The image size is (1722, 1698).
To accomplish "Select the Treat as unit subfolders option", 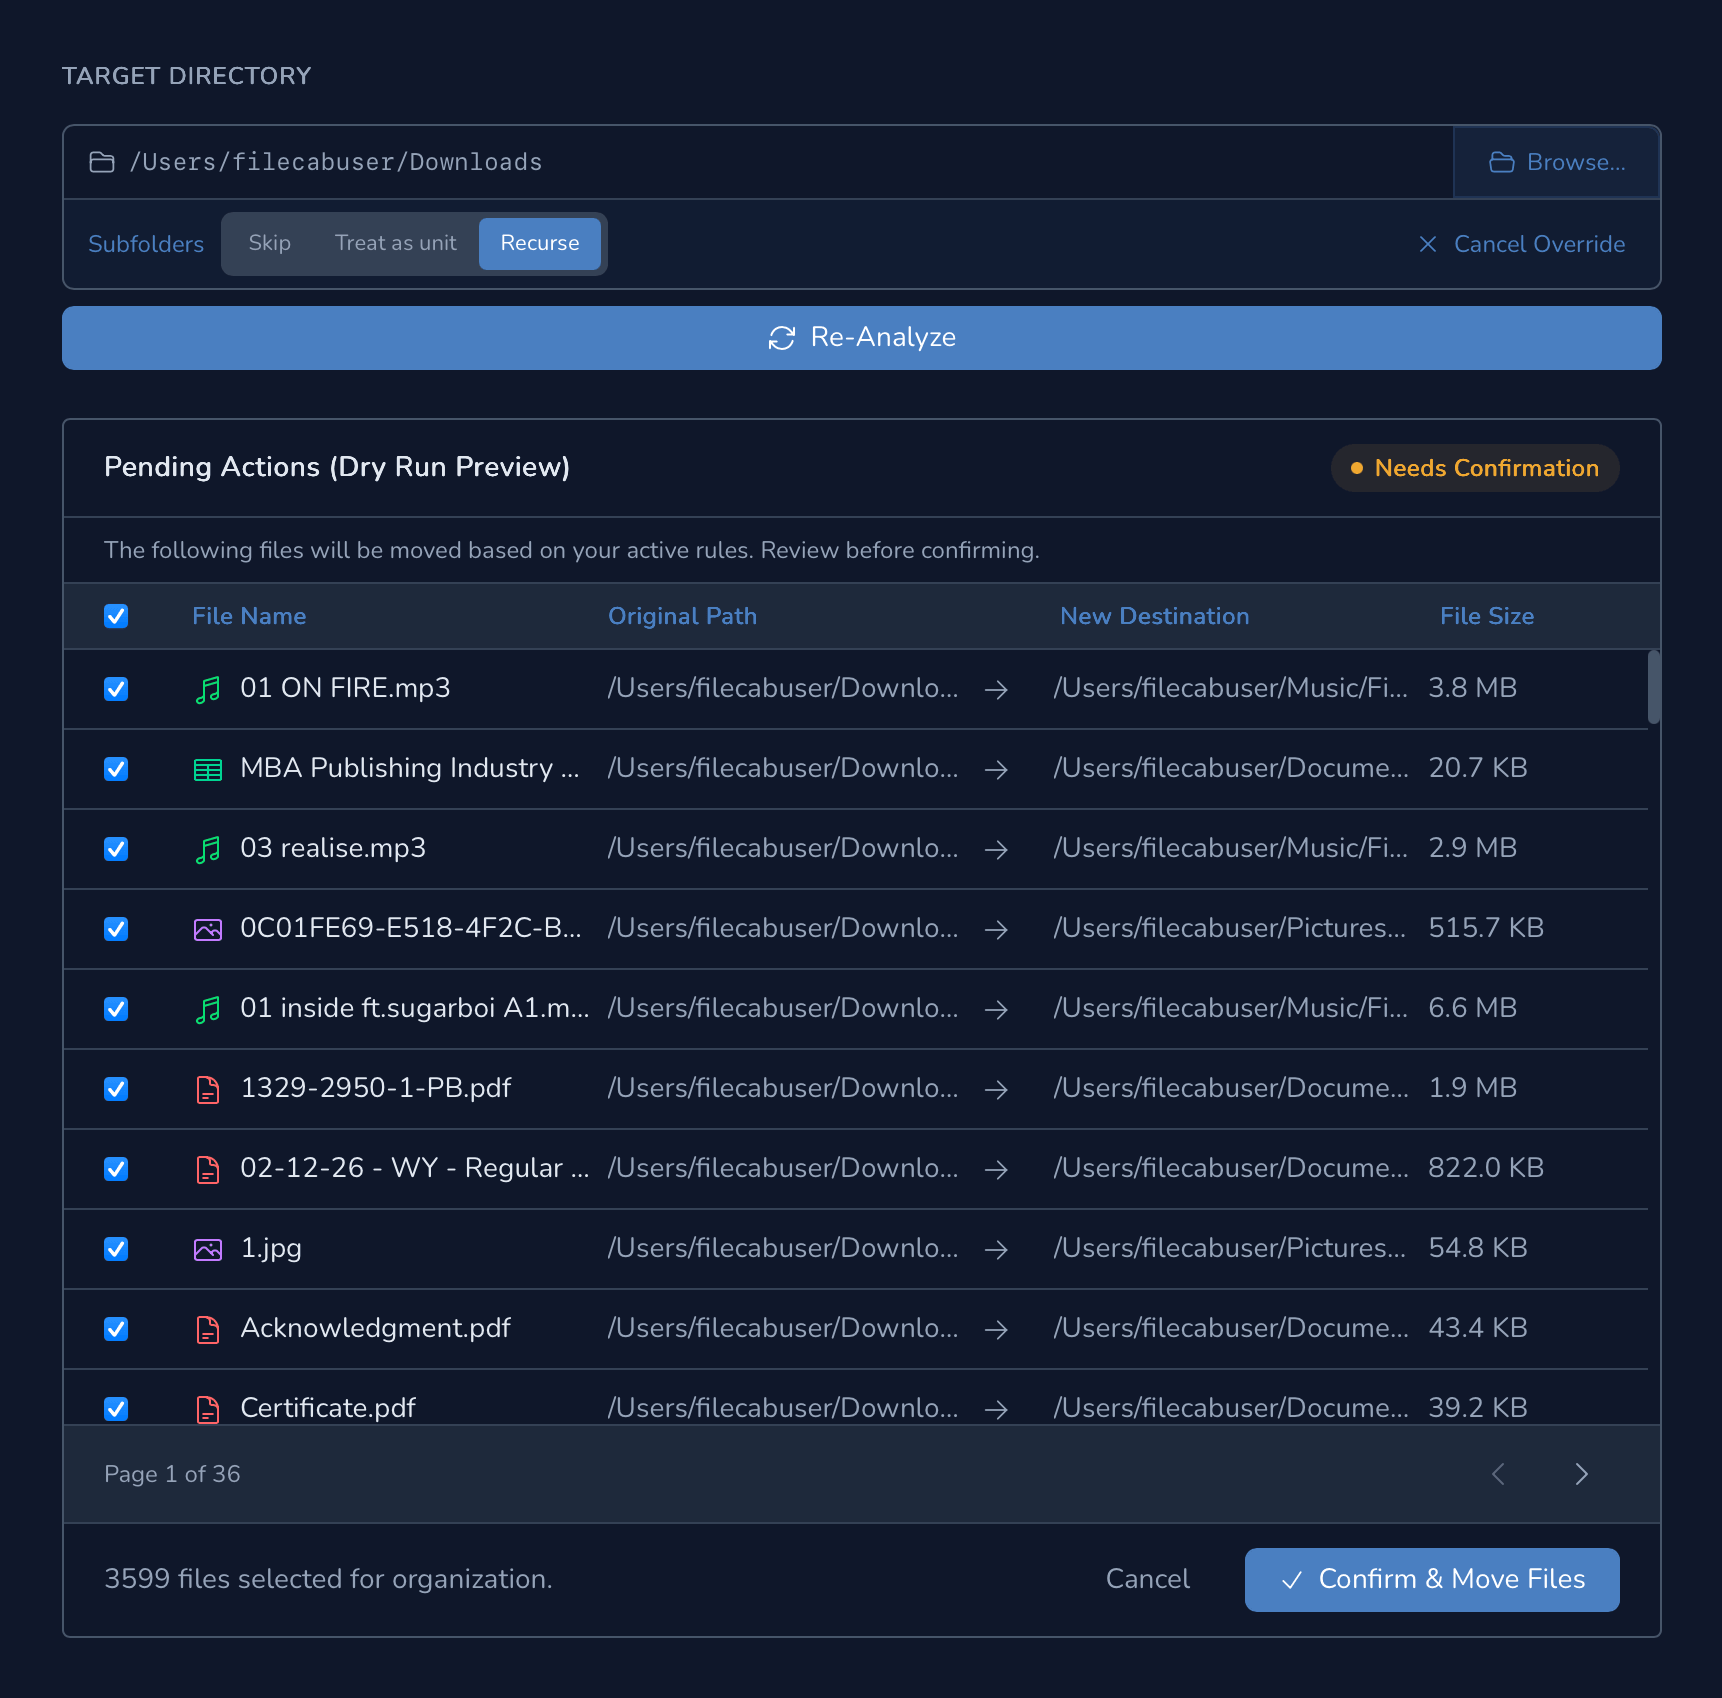I will point(395,243).
